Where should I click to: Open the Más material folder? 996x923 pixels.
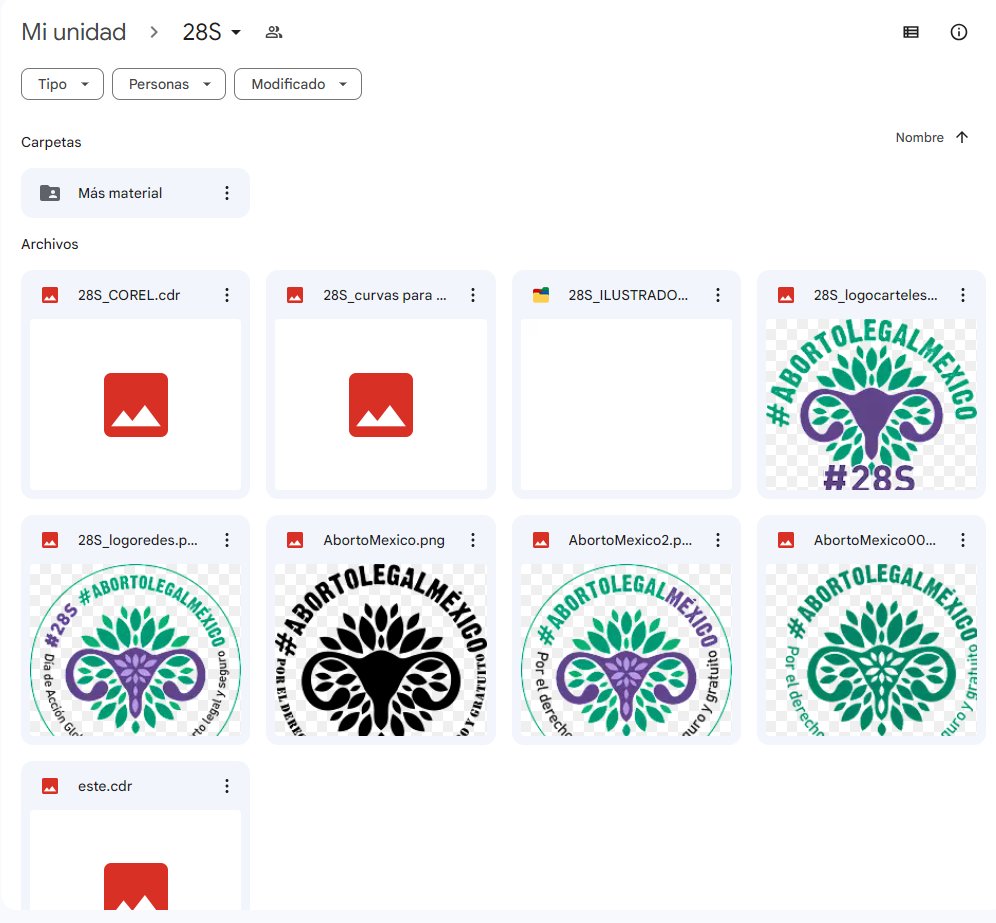pyautogui.click(x=135, y=193)
